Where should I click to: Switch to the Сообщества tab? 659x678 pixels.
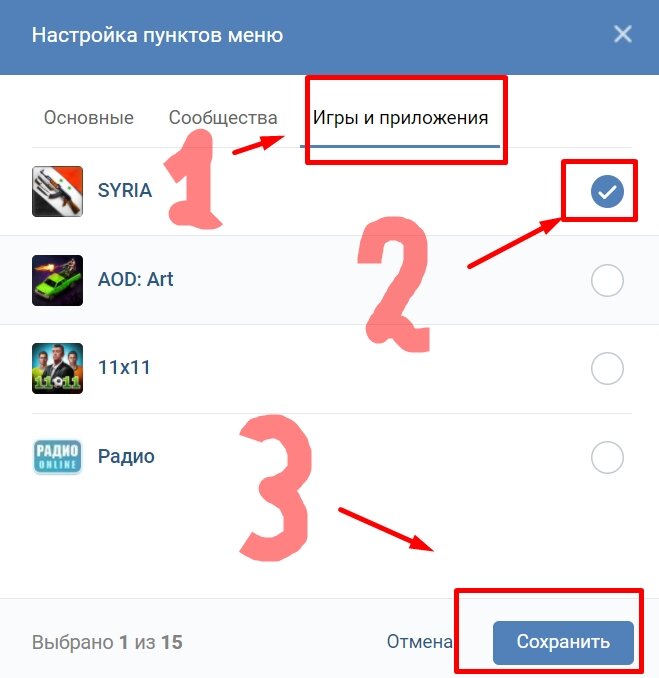point(223,118)
